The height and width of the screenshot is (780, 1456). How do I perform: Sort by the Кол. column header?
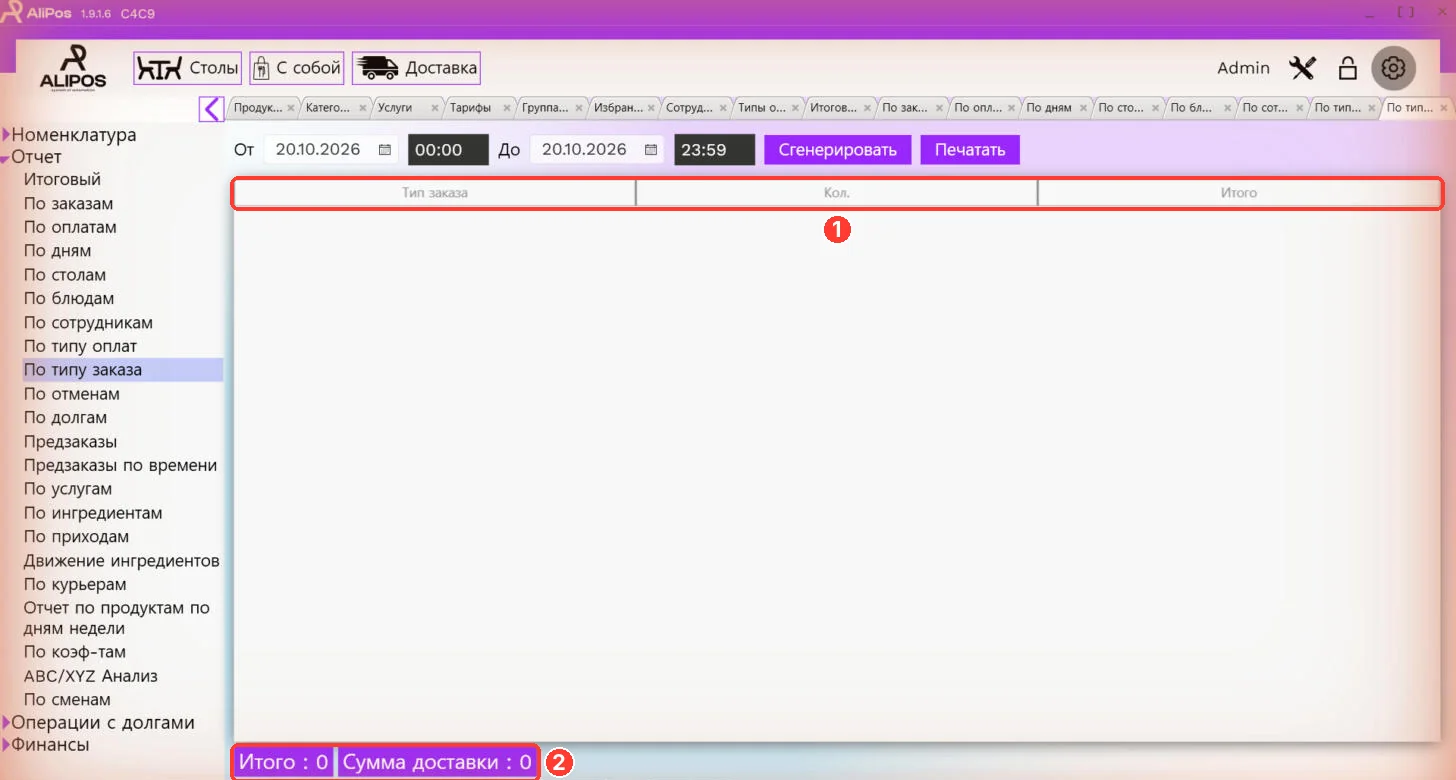click(837, 193)
